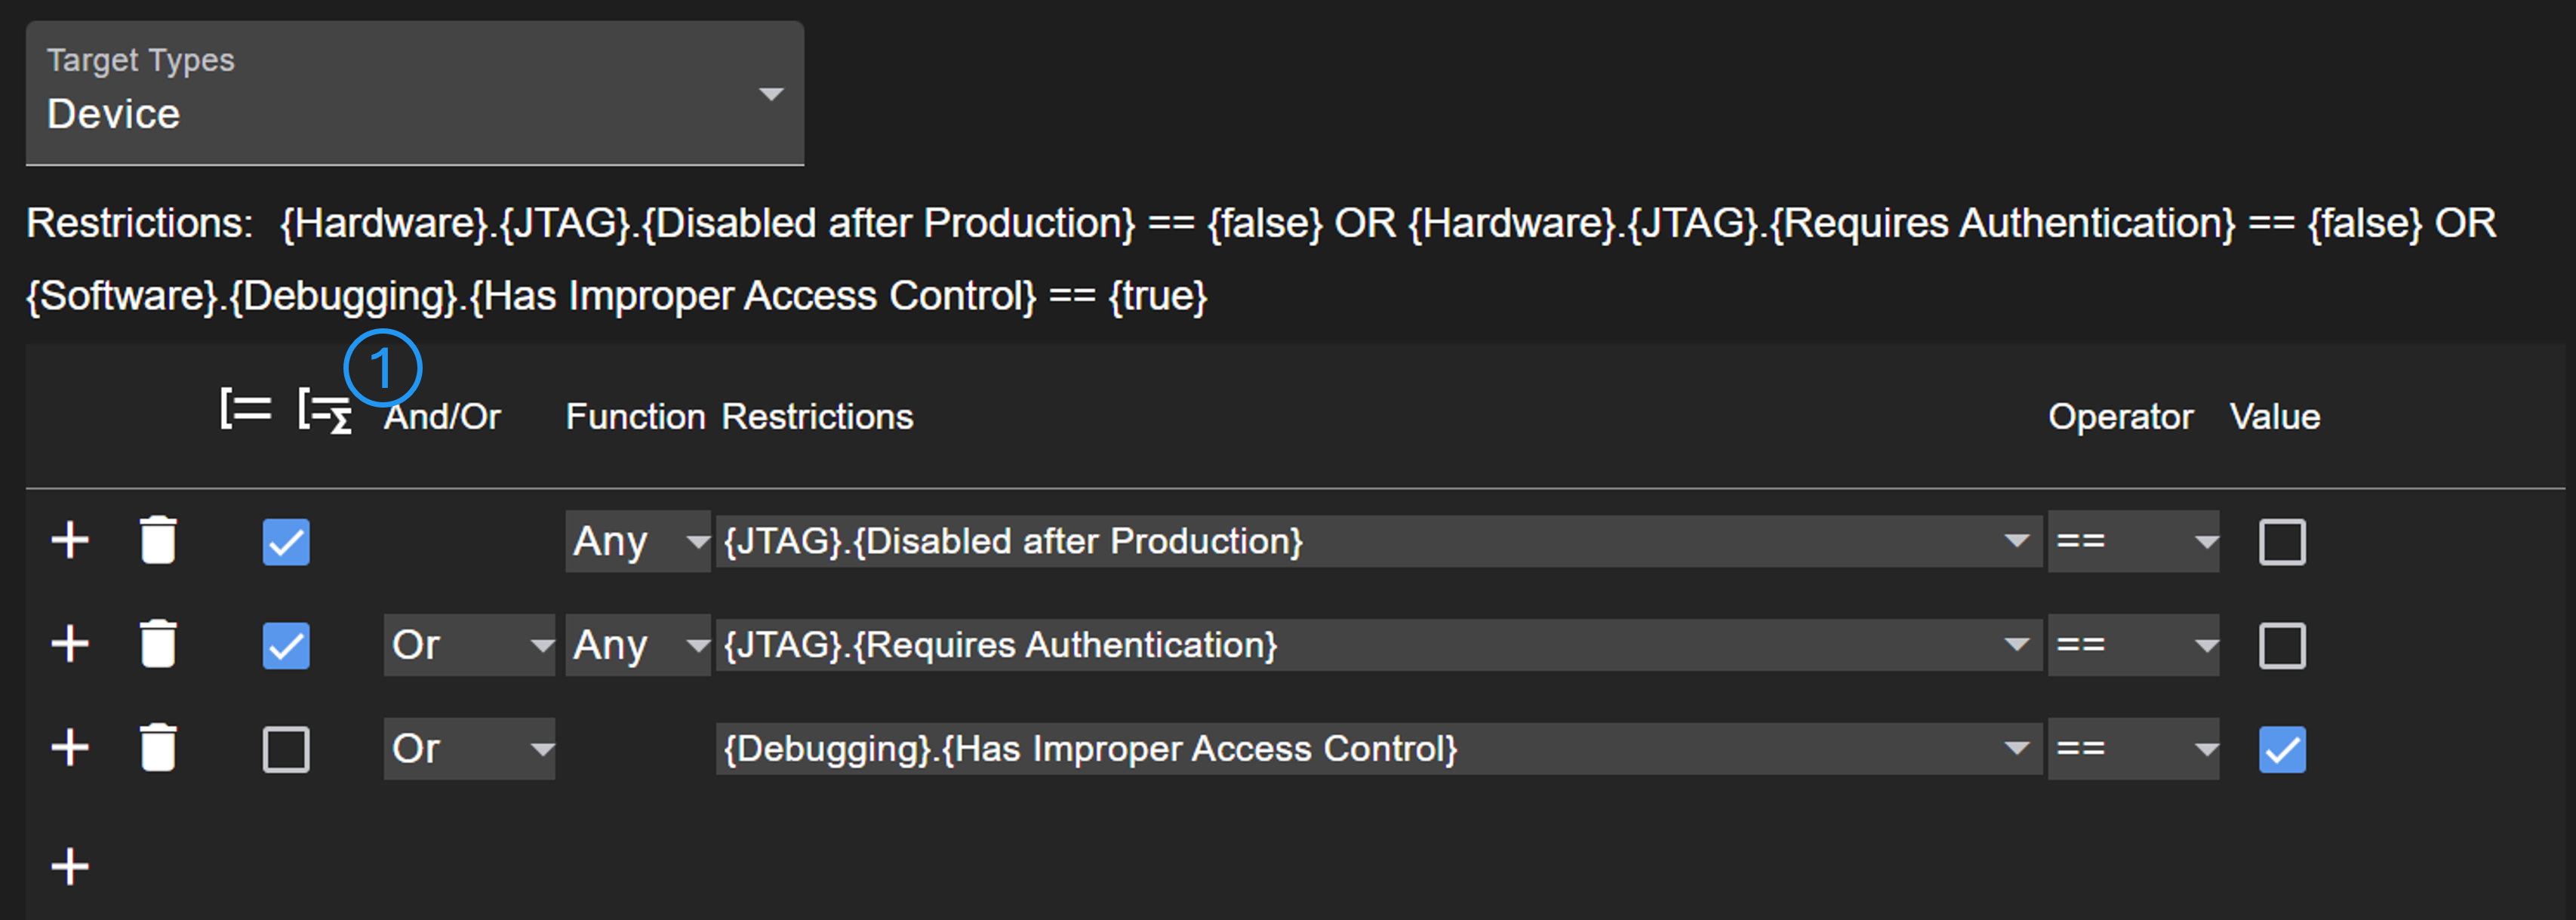Click the plus icon on the Requires Authentication row
Image resolution: width=2576 pixels, height=920 pixels.
click(70, 644)
